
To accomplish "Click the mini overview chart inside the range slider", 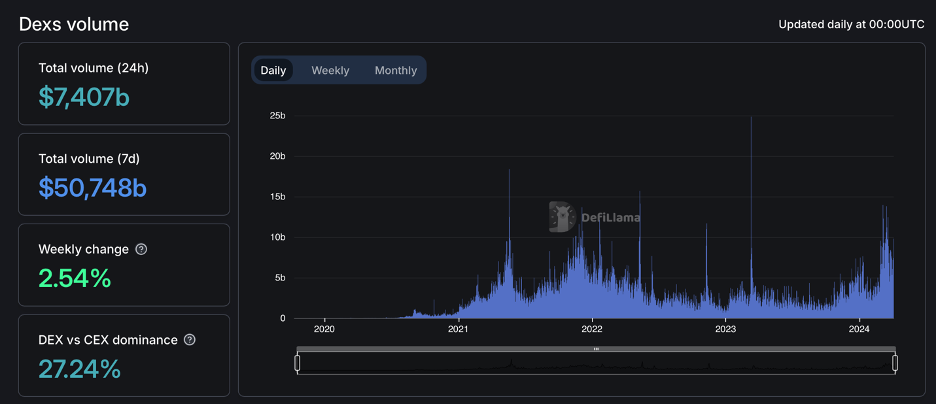I will tap(596, 363).
